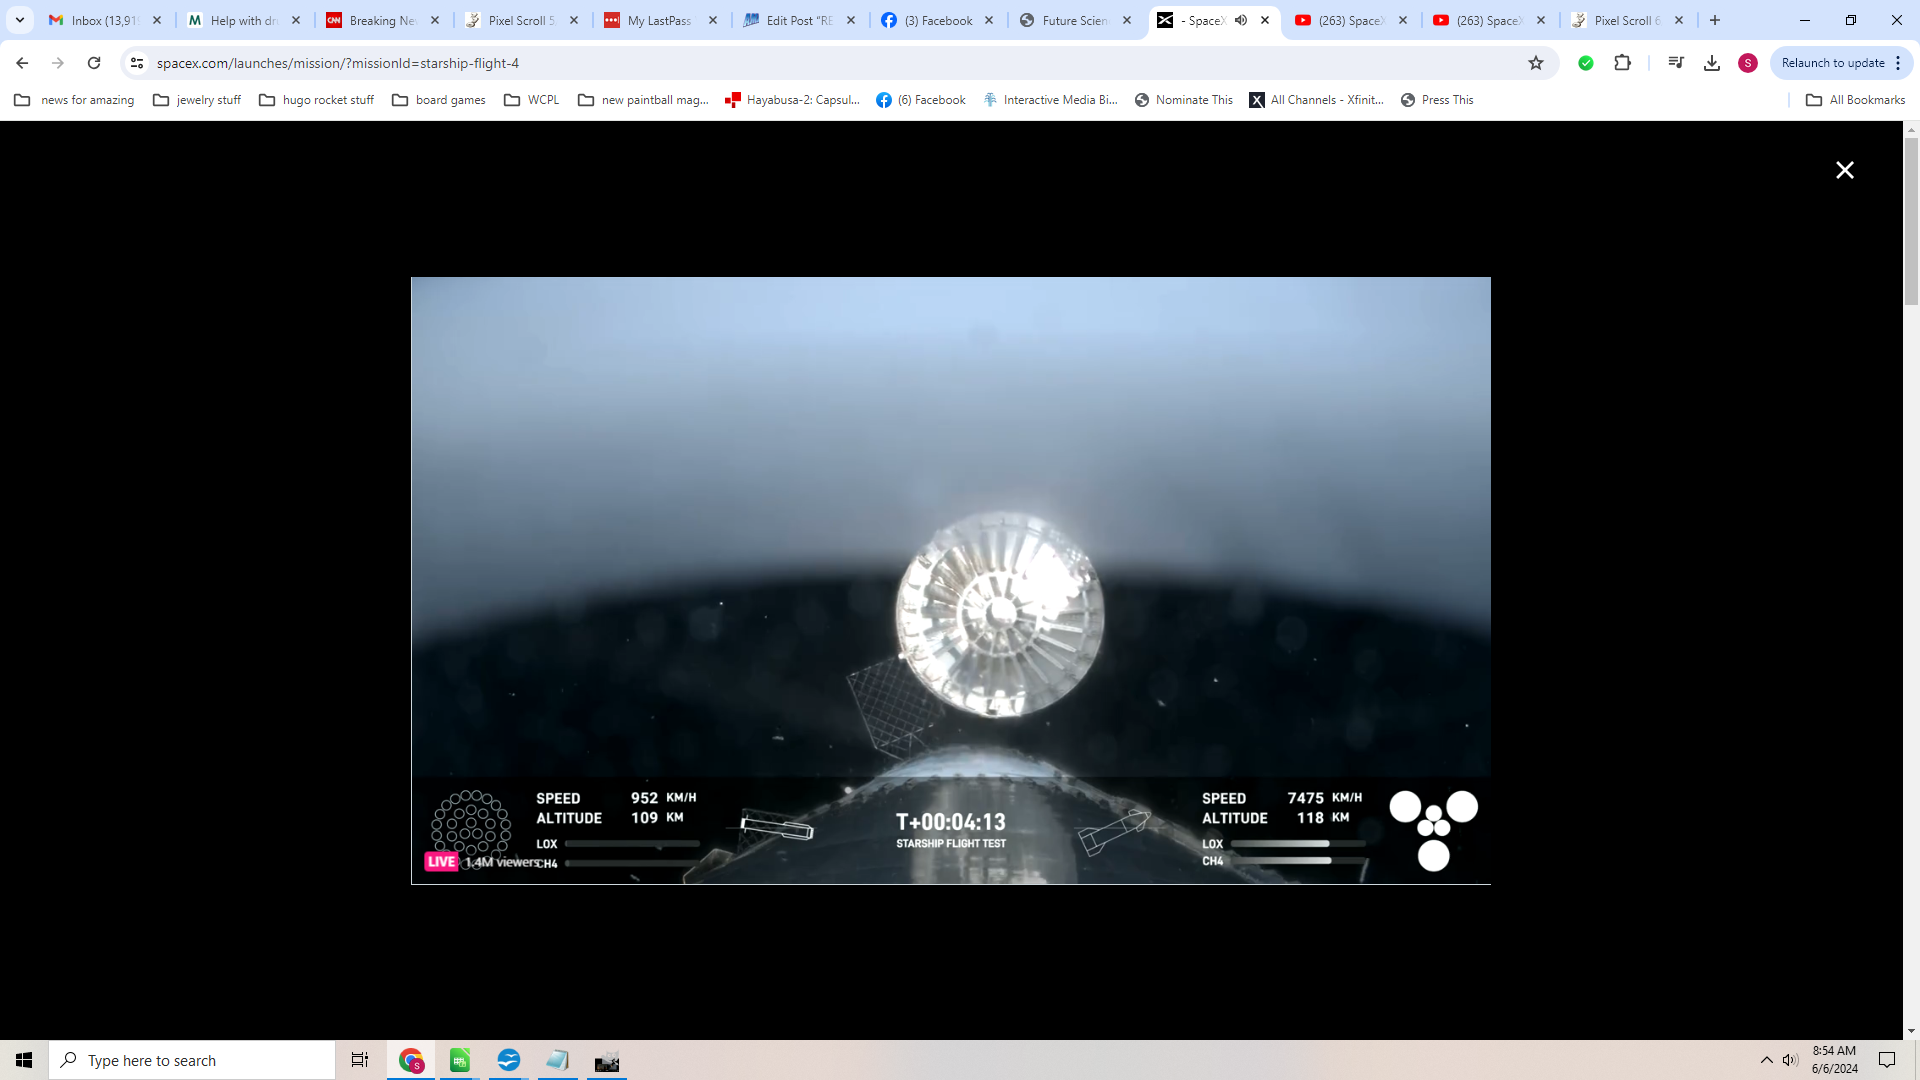Click Relaunch to update button
This screenshot has height=1080, width=1920.
(x=1832, y=63)
